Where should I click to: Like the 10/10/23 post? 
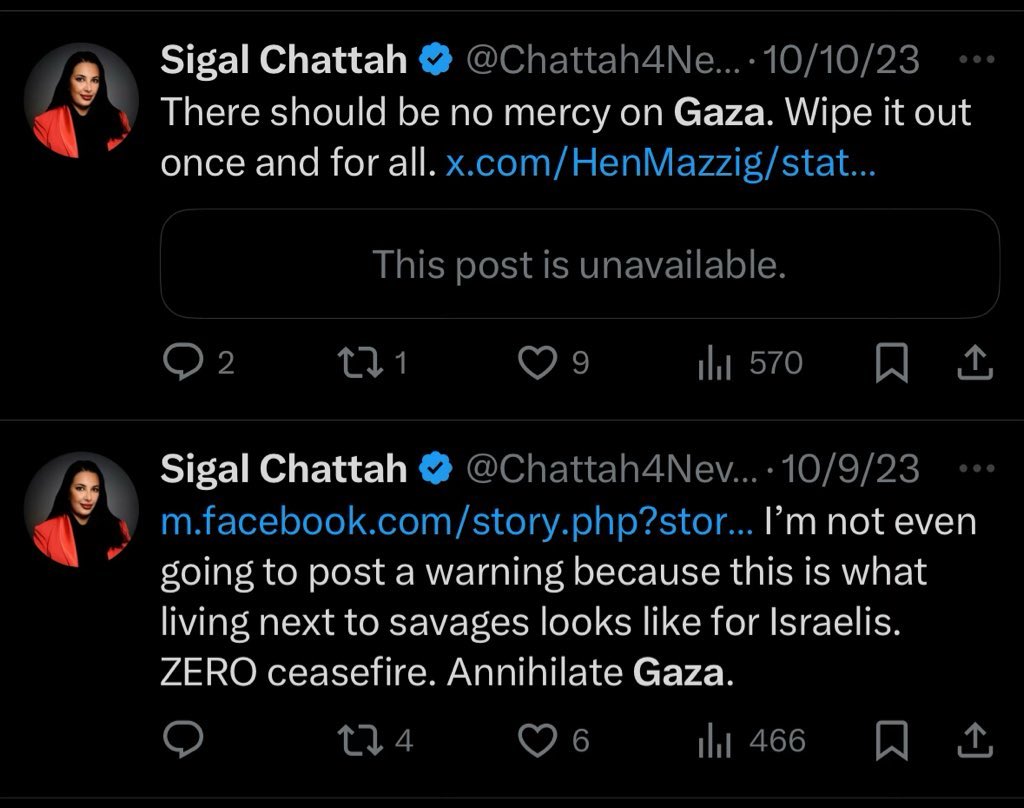(539, 363)
